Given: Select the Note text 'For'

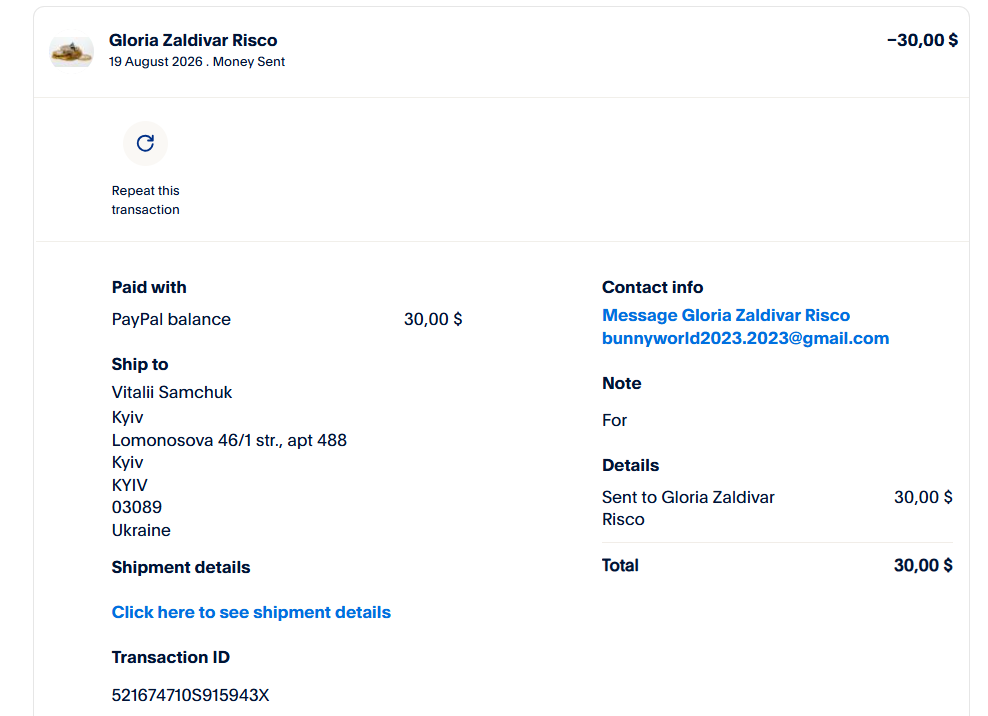Looking at the screenshot, I should (614, 420).
